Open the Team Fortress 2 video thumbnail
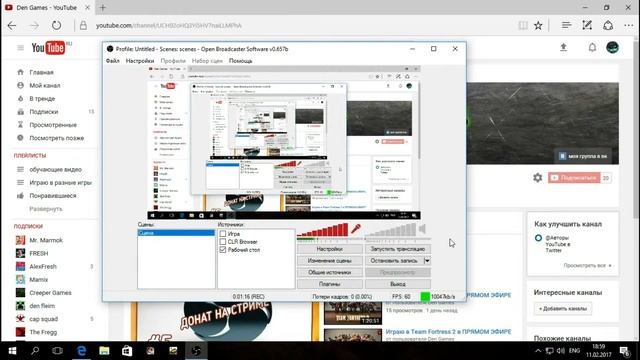 tap(353, 335)
